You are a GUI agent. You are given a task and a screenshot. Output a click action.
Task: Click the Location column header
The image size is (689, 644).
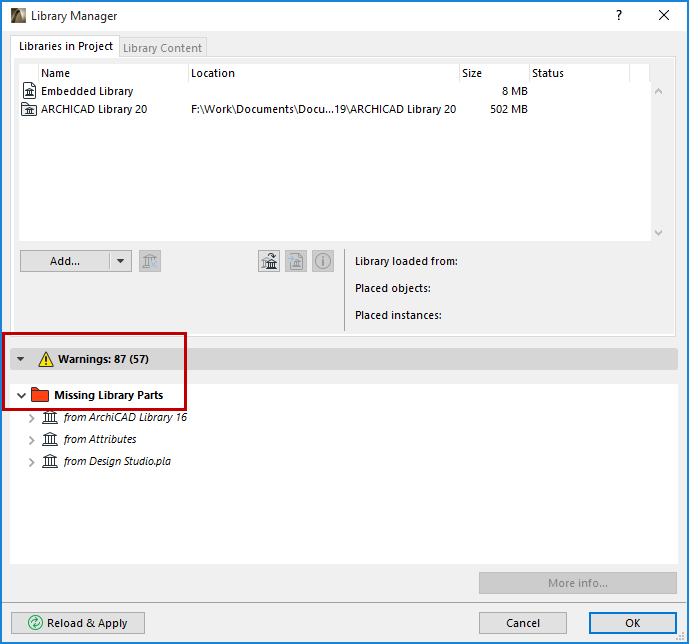click(x=324, y=73)
